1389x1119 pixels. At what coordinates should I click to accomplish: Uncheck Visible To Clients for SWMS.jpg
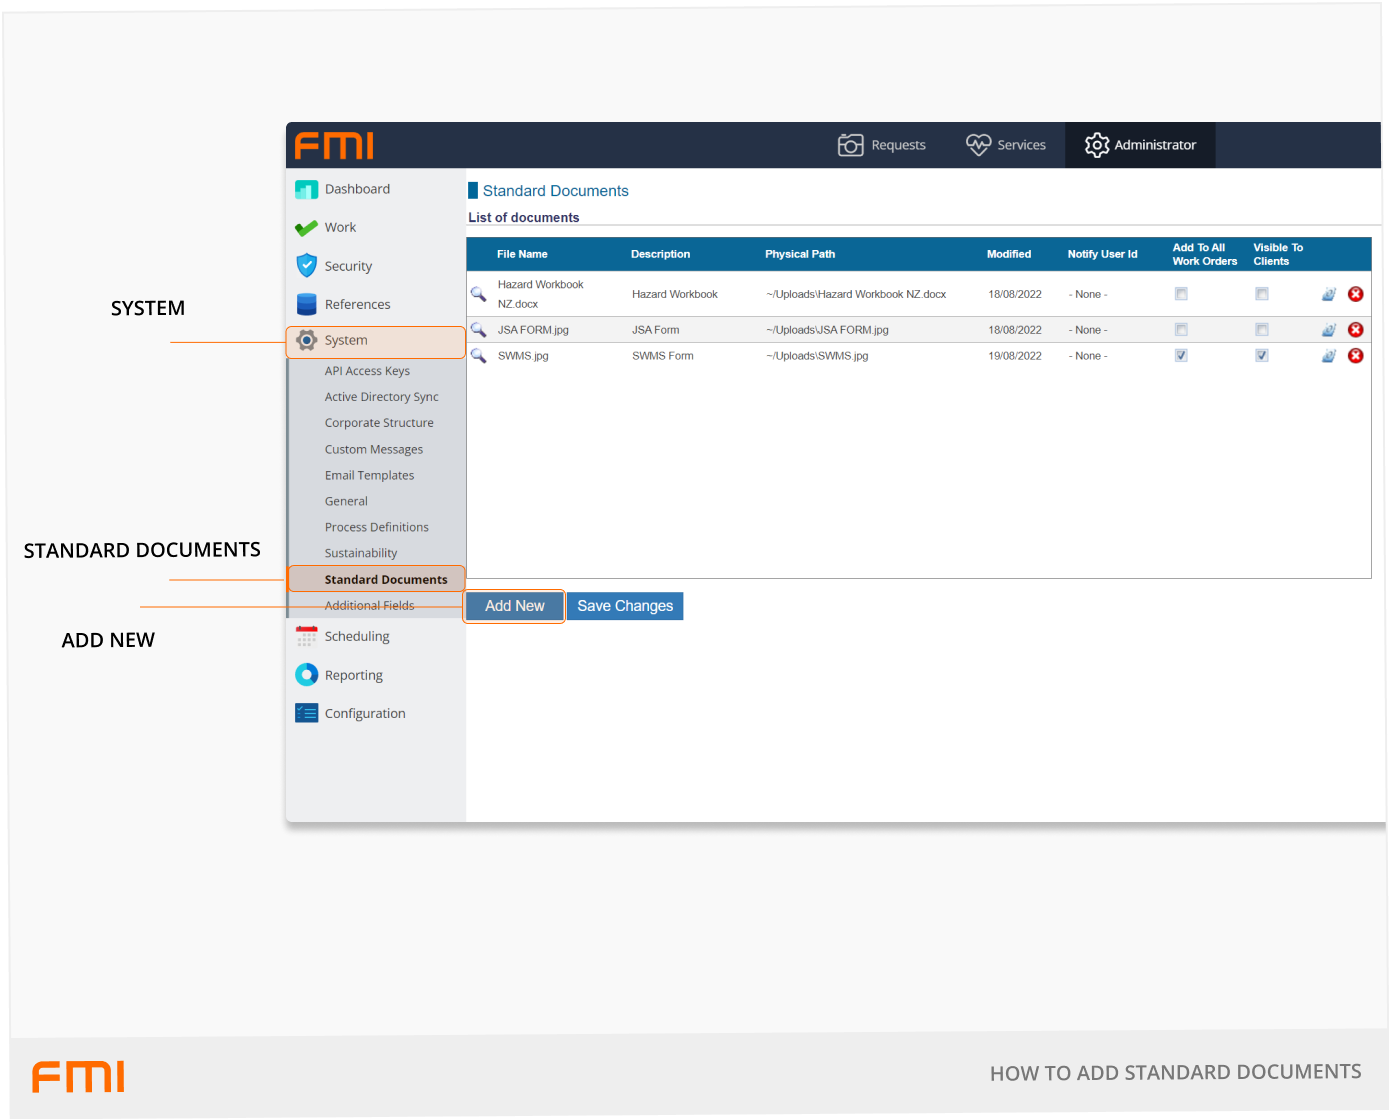click(x=1262, y=356)
